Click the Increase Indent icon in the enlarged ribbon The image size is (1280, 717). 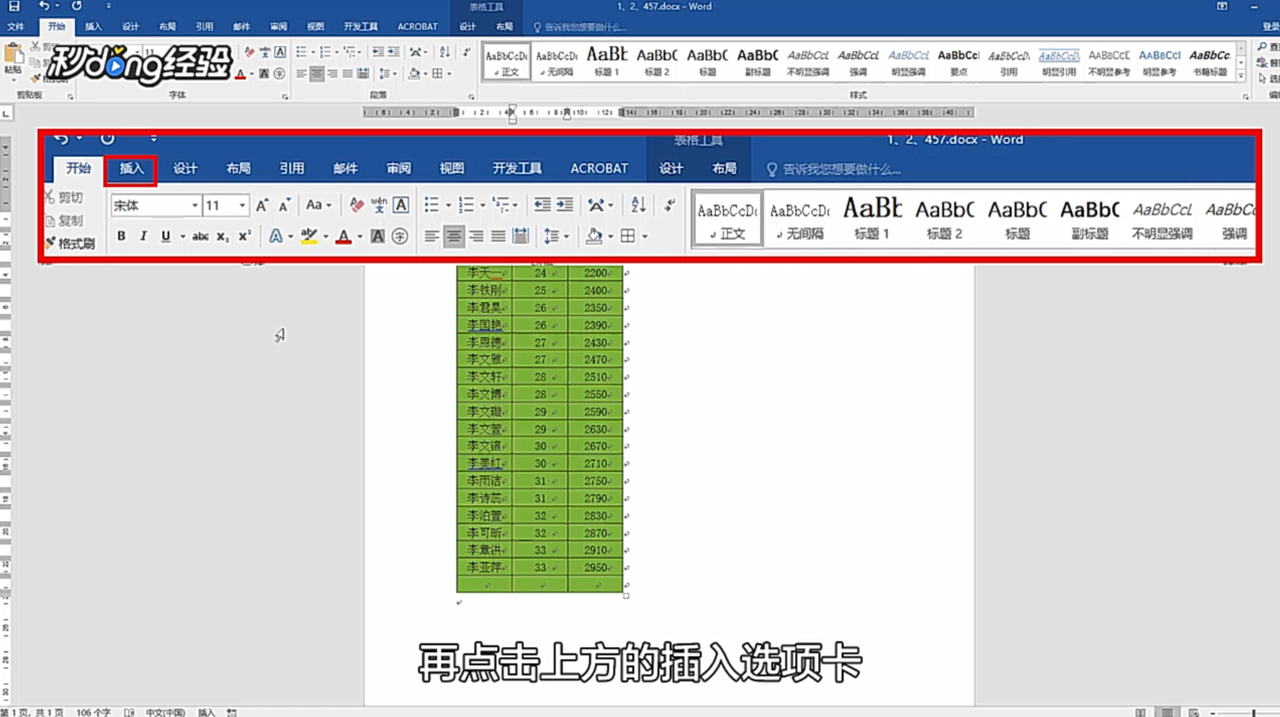[x=565, y=205]
